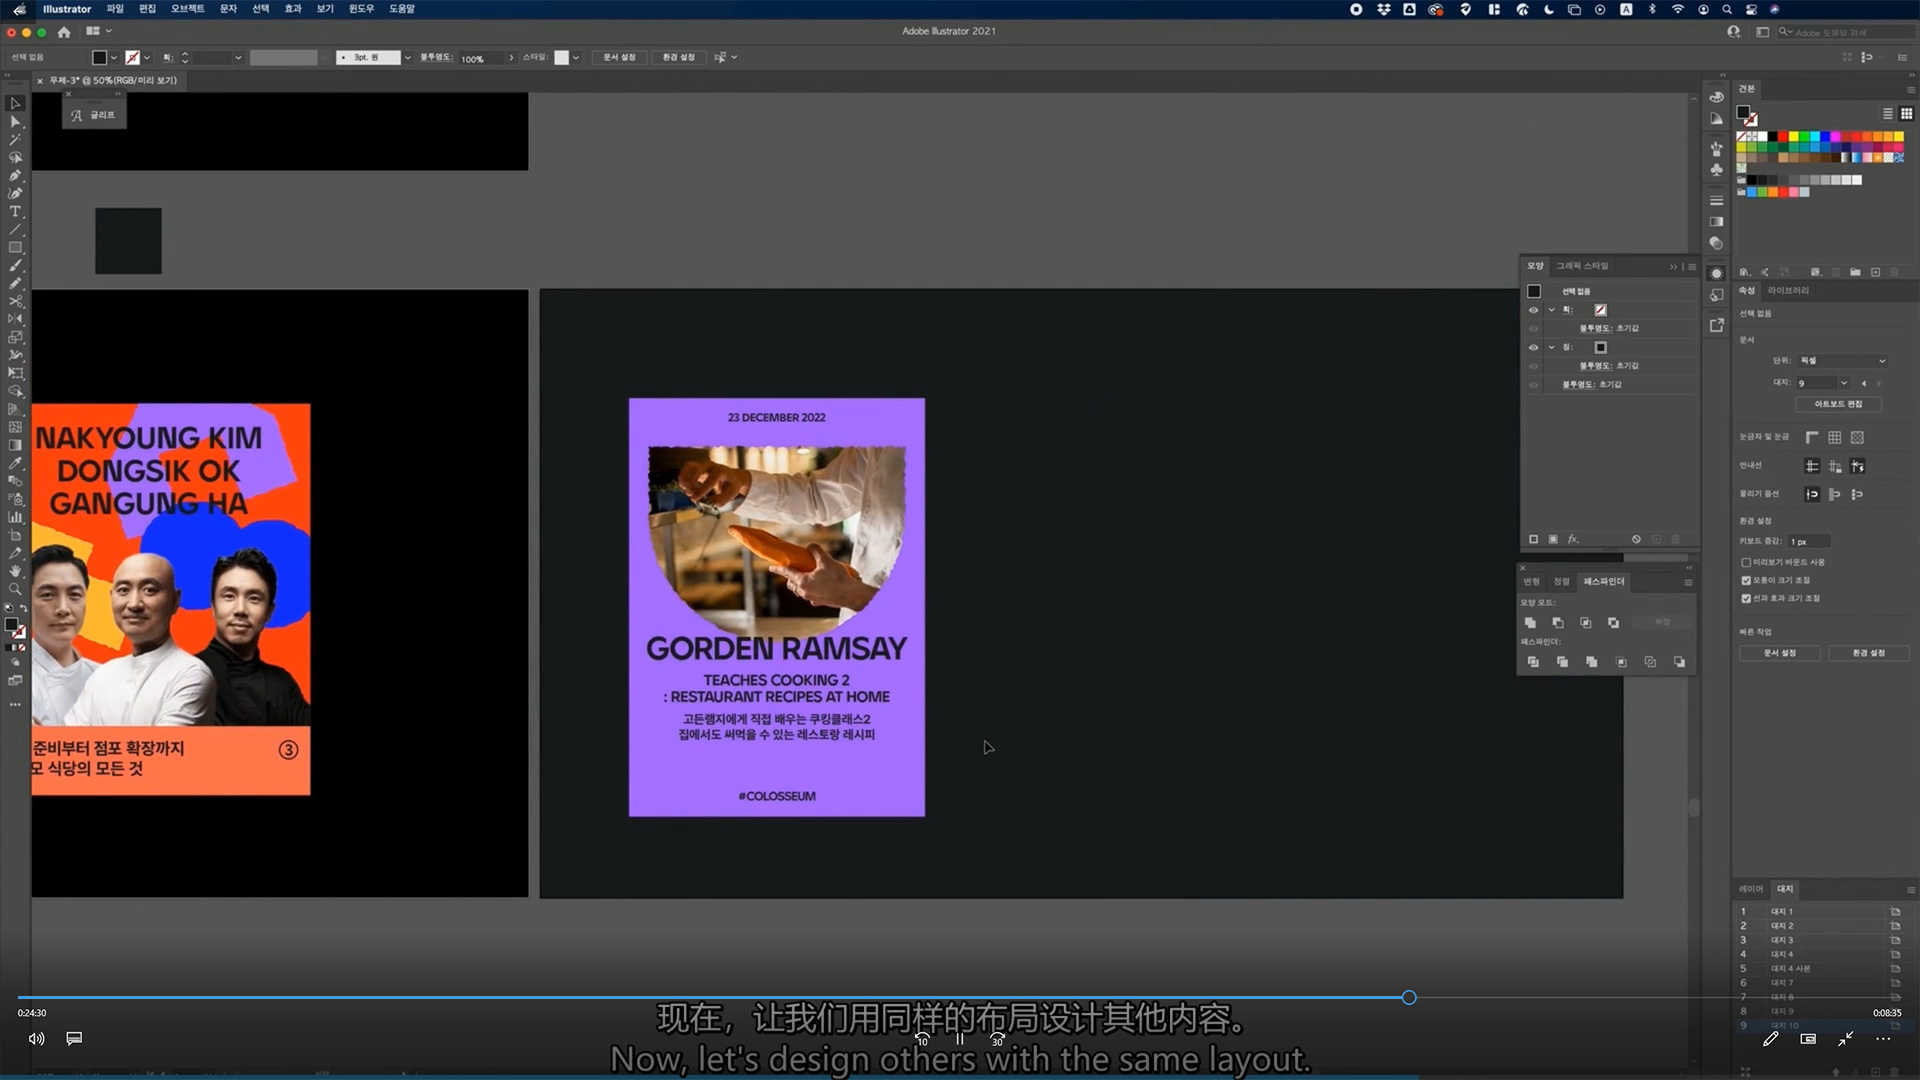The height and width of the screenshot is (1080, 1920).
Task: Select the Direct Selection tool
Action: click(x=15, y=121)
